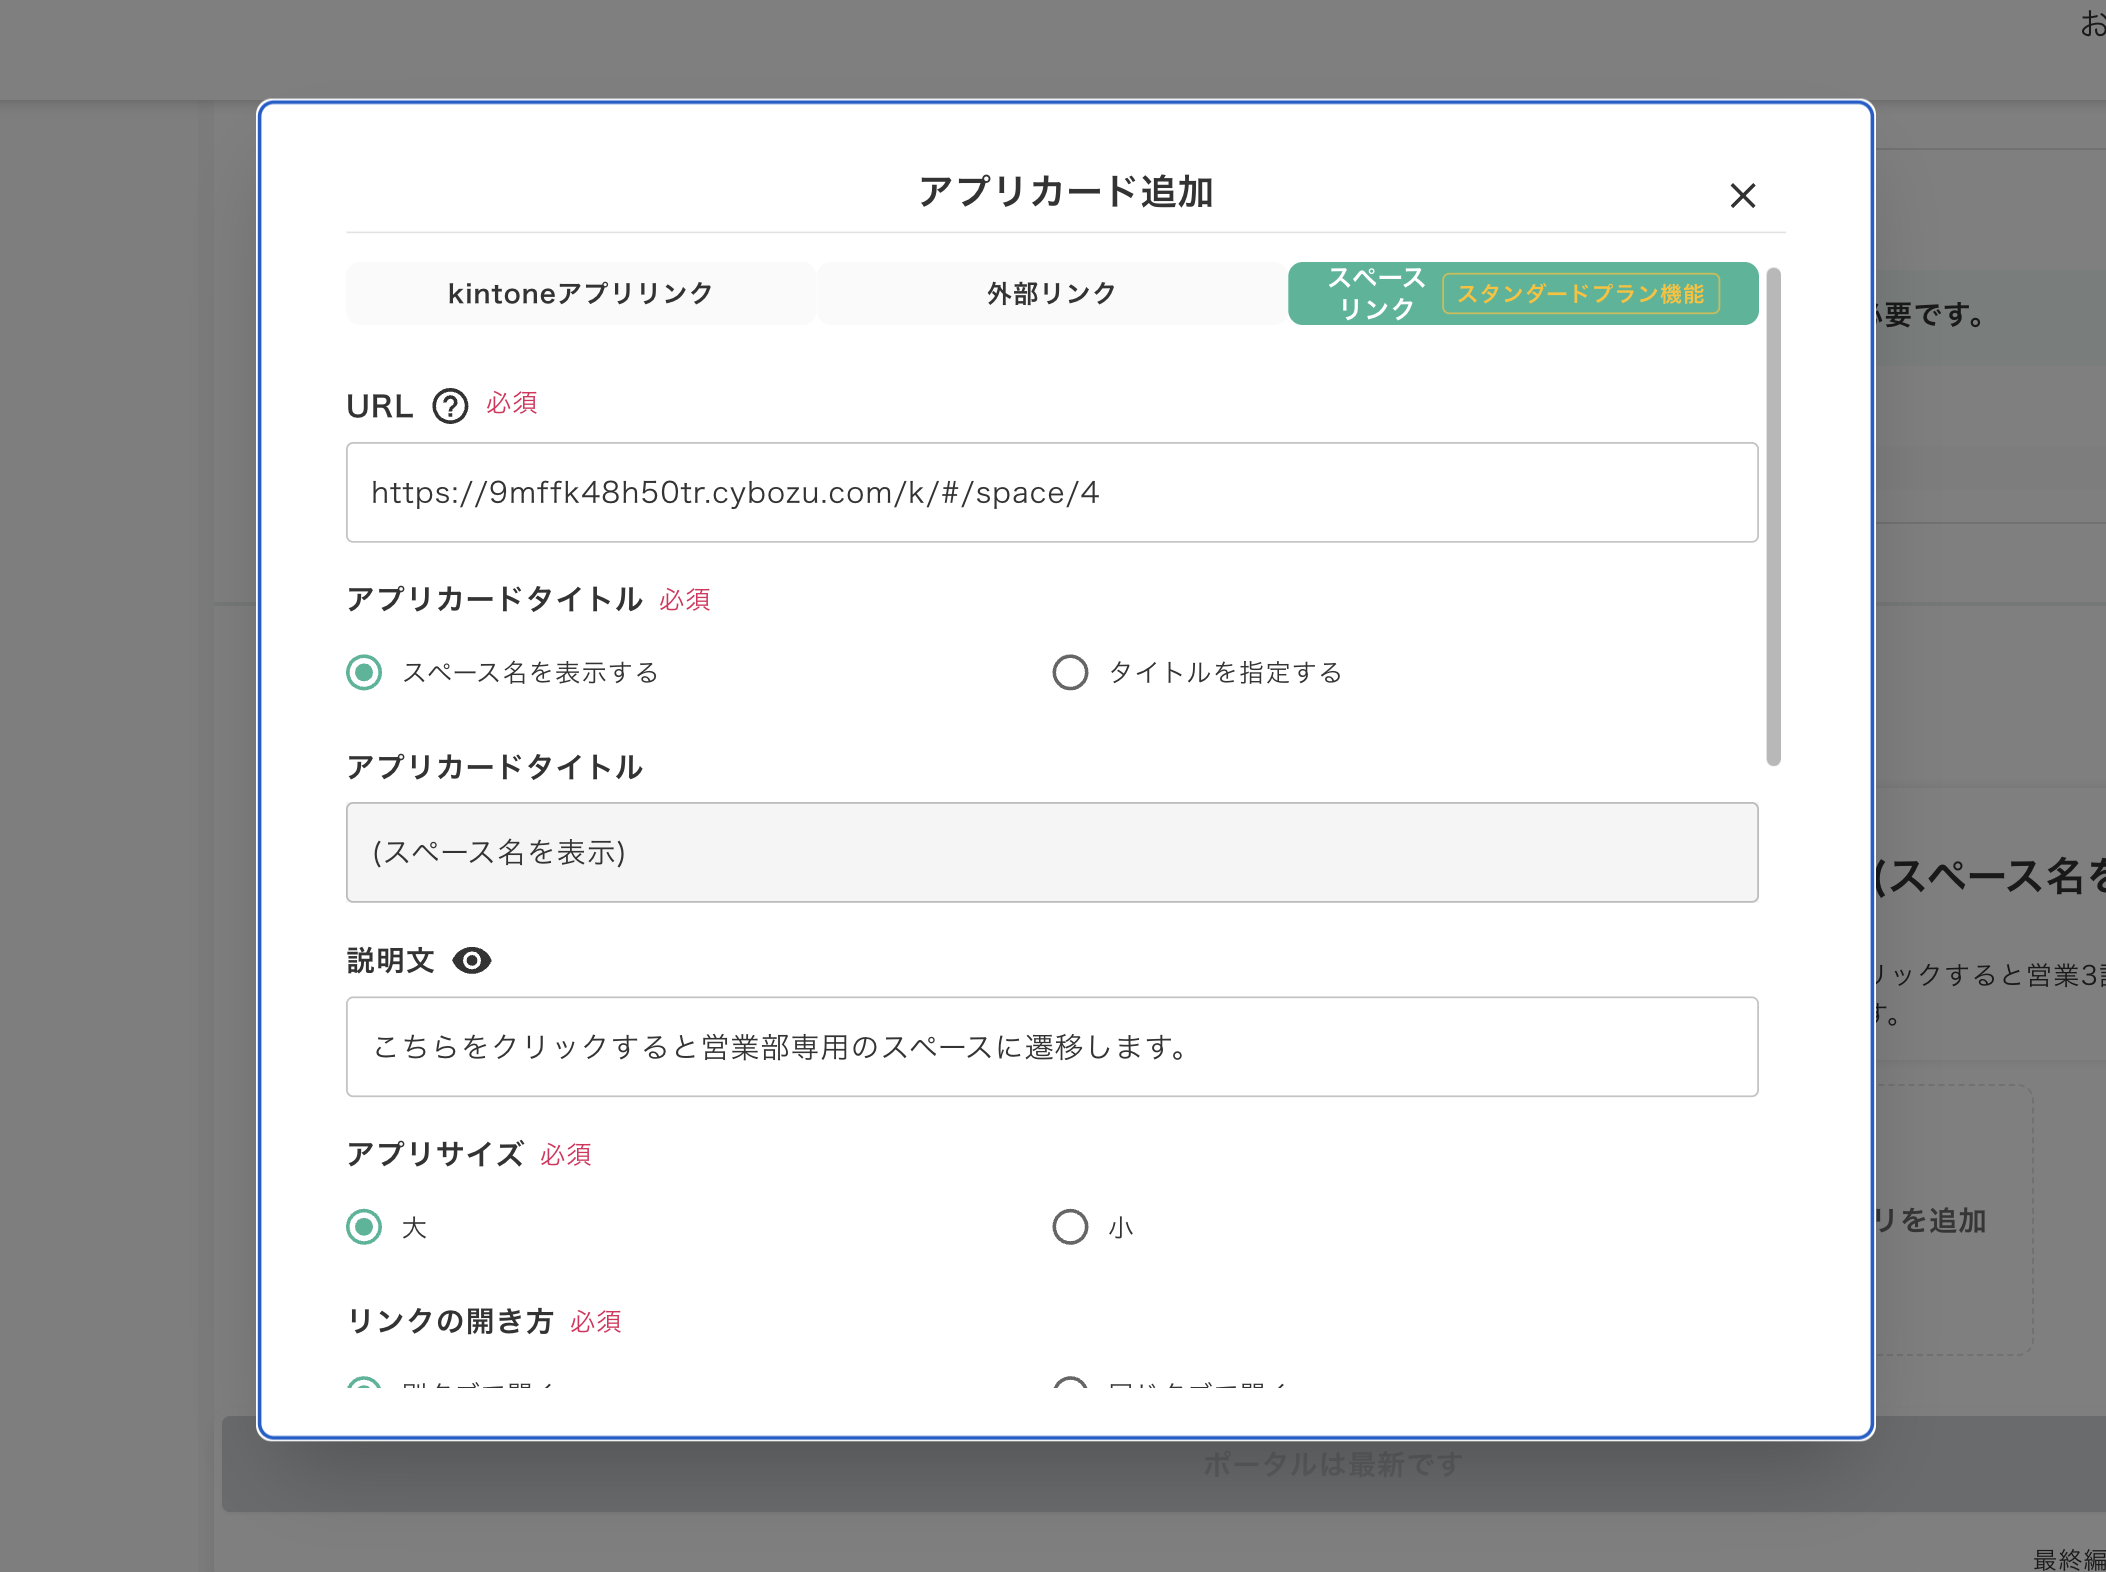
Task: Click the URL input field
Action: tap(1050, 492)
